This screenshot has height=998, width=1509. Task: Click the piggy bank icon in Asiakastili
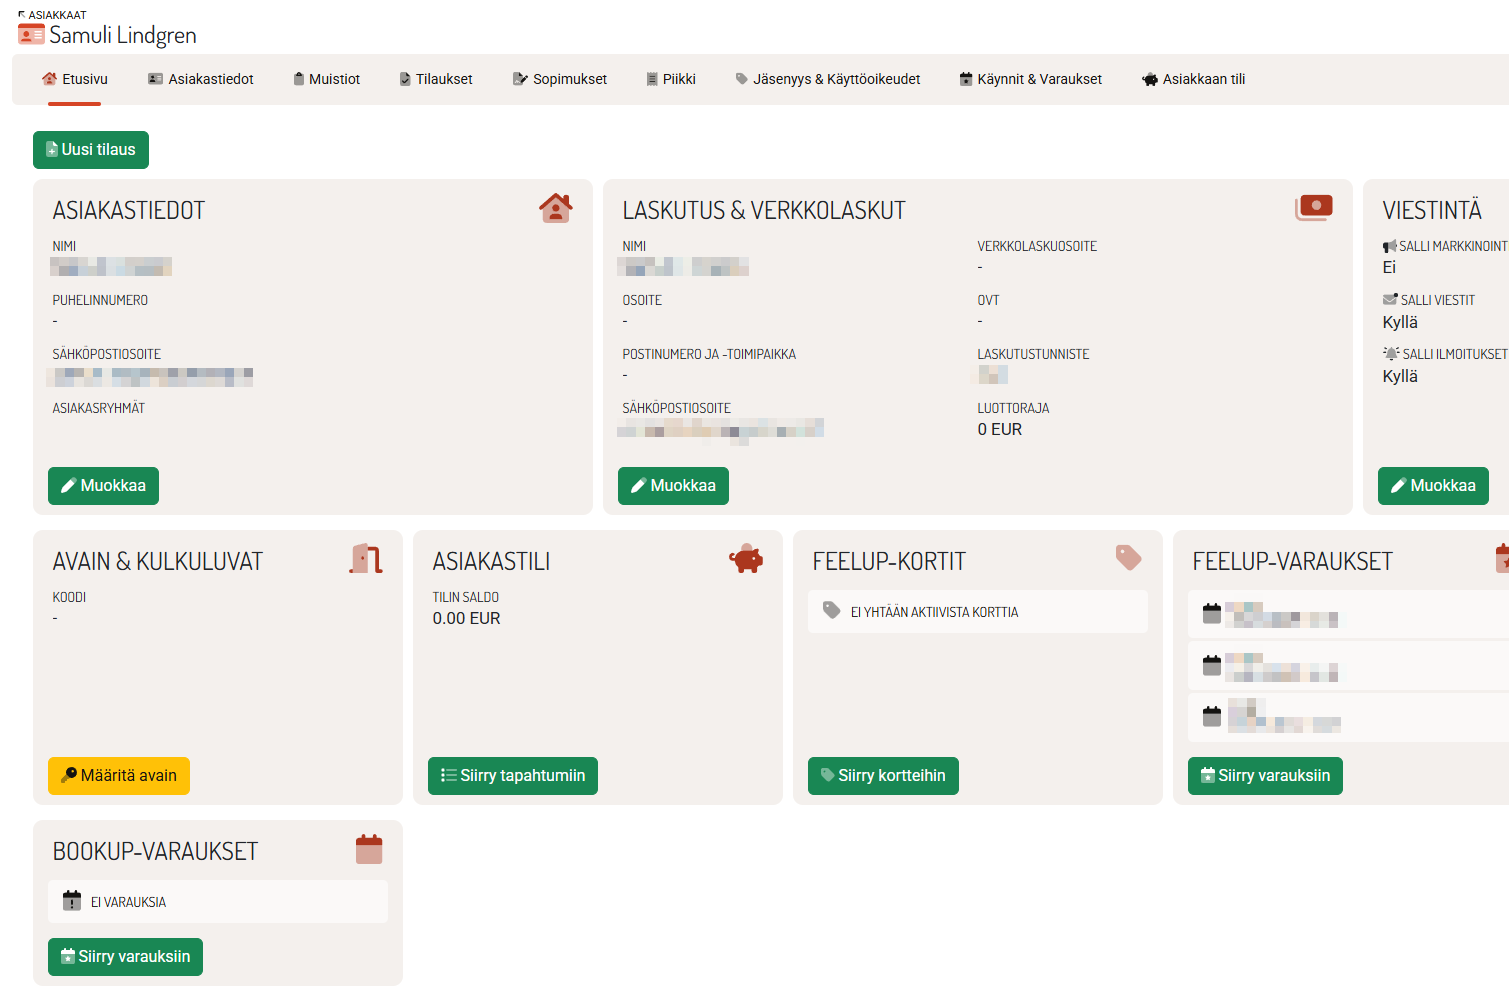[x=745, y=559]
